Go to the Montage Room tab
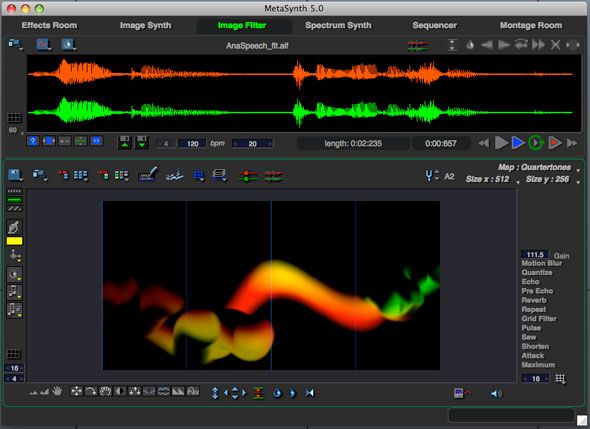 (531, 25)
